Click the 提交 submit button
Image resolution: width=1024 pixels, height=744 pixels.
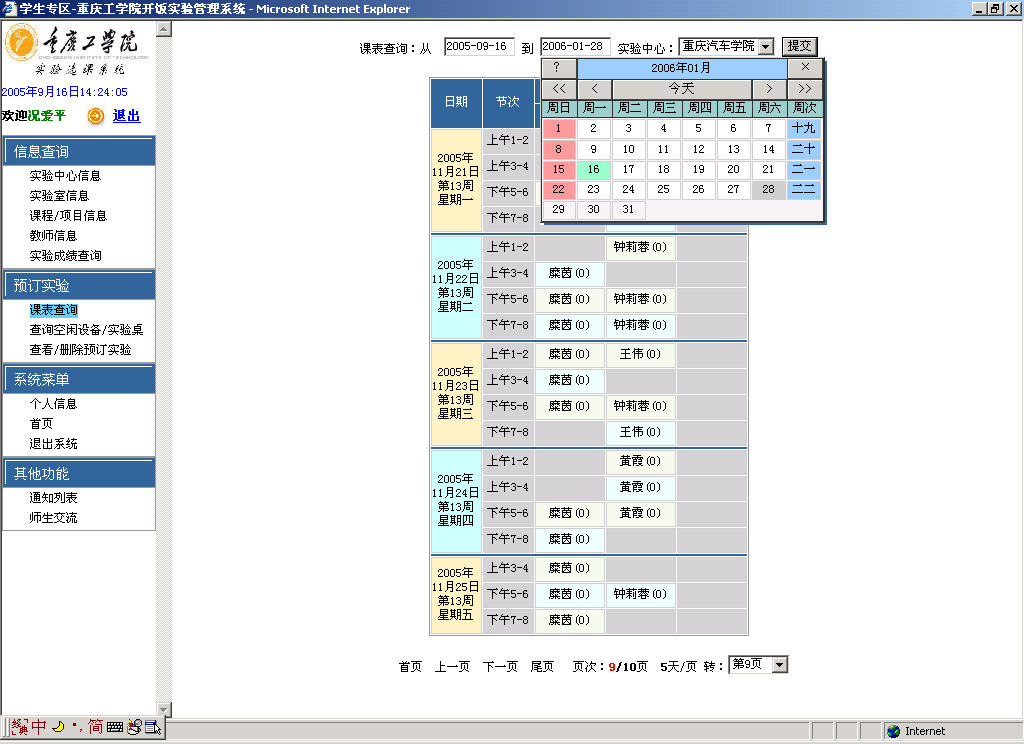tap(799, 46)
